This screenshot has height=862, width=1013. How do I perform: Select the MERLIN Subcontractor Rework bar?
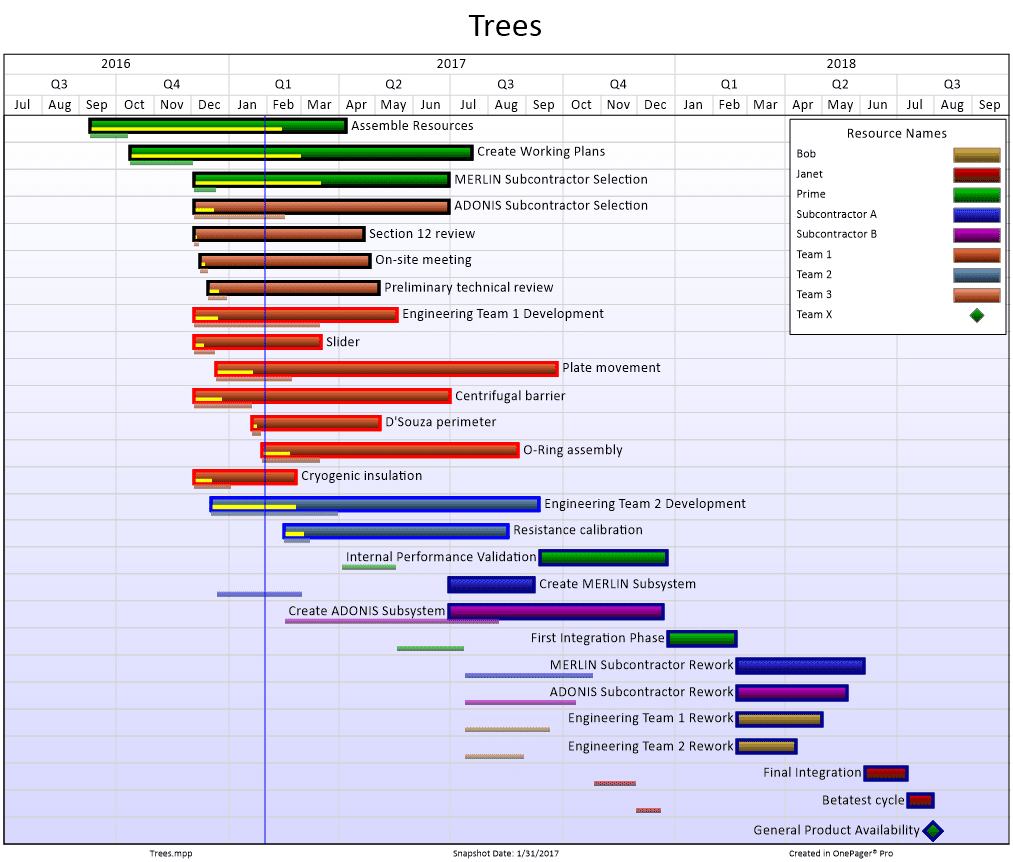(x=800, y=665)
